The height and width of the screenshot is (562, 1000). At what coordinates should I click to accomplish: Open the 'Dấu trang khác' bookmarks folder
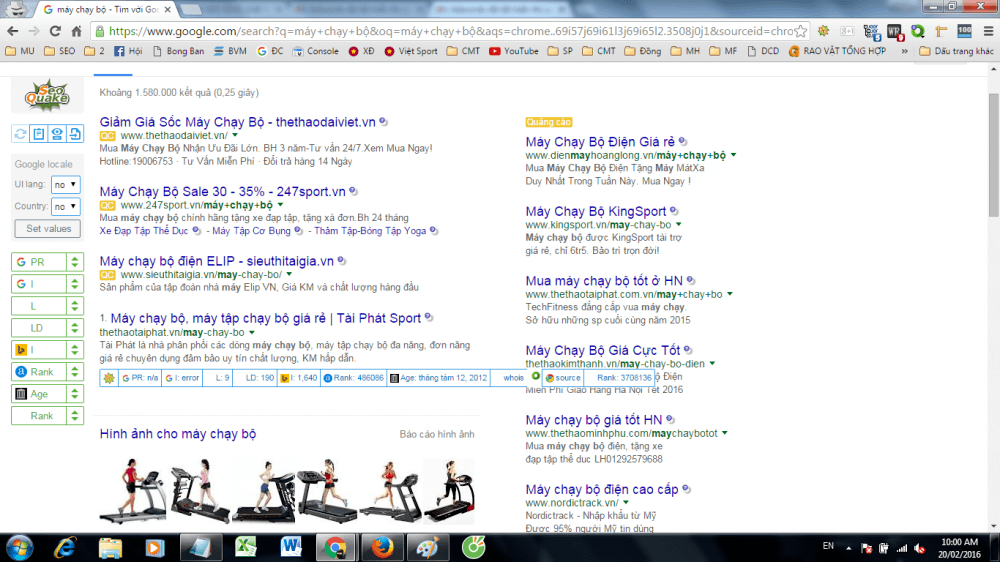click(956, 51)
